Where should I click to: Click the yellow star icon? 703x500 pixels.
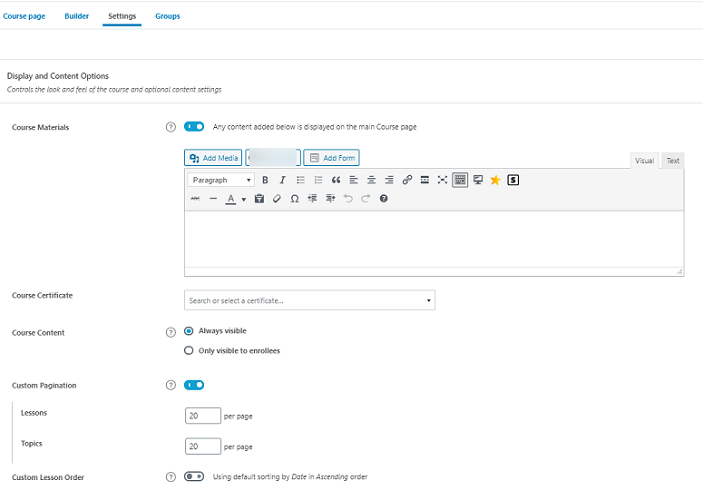pyautogui.click(x=495, y=180)
